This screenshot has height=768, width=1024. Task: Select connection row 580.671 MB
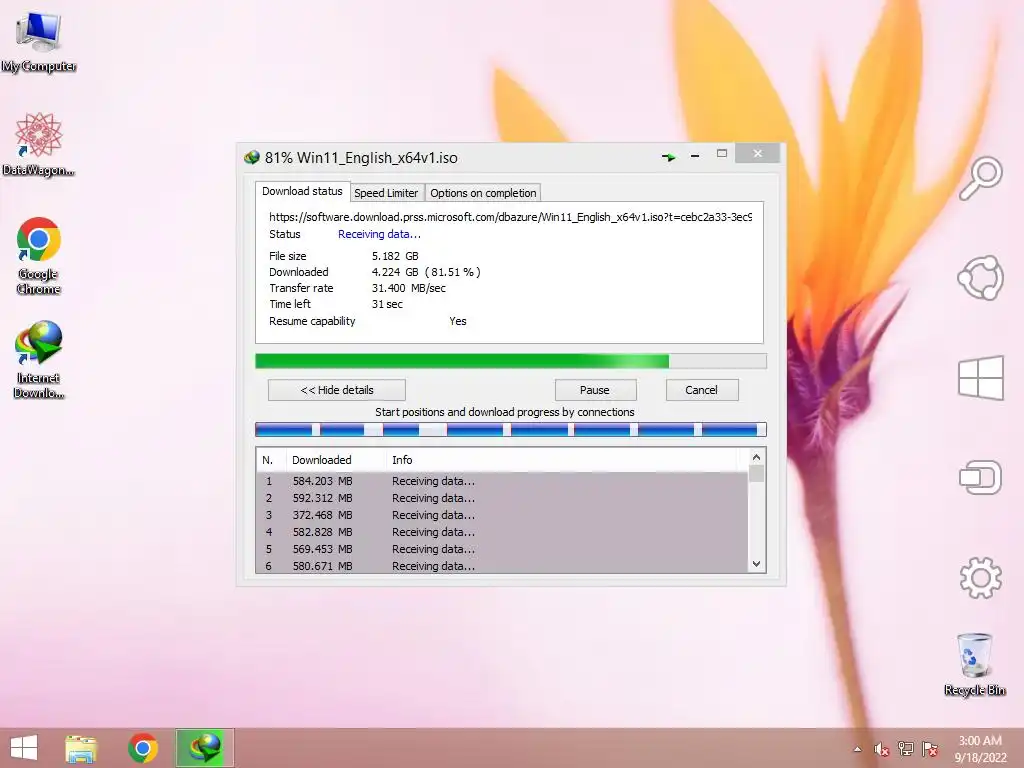coord(502,566)
